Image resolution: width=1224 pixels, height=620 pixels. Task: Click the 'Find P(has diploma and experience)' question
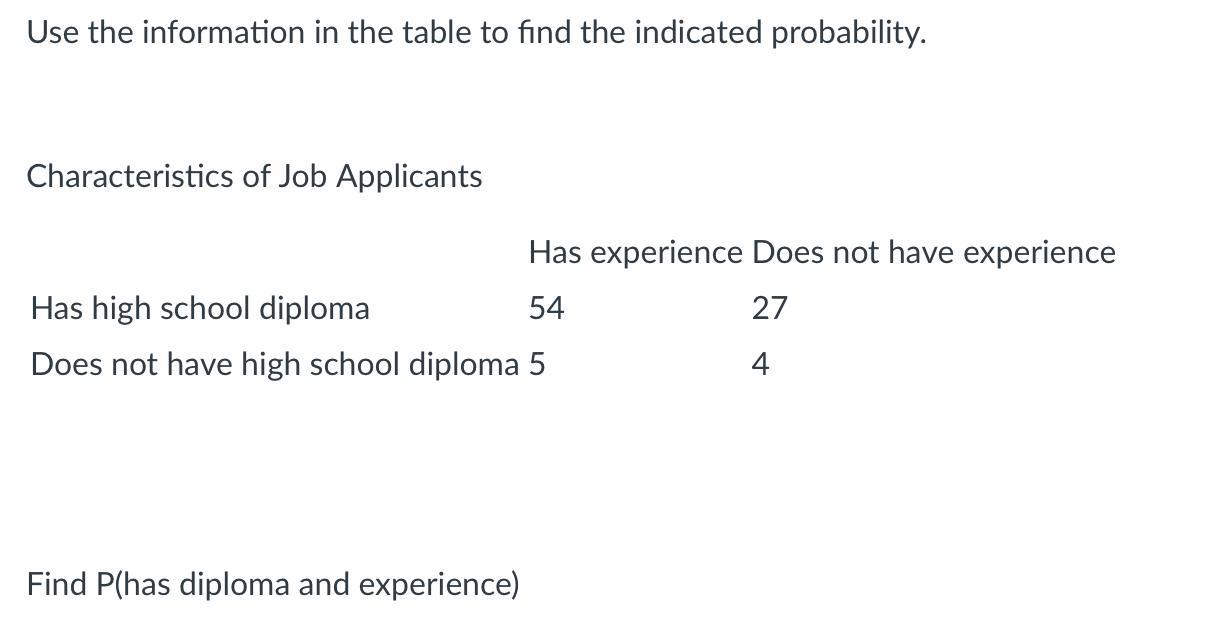click(x=273, y=585)
